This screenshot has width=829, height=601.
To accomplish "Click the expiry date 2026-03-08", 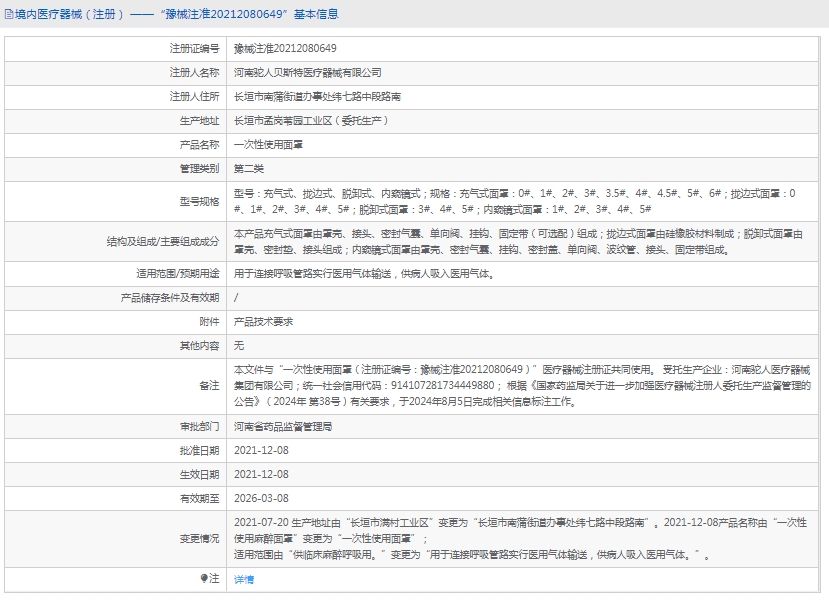I will coord(261,497).
